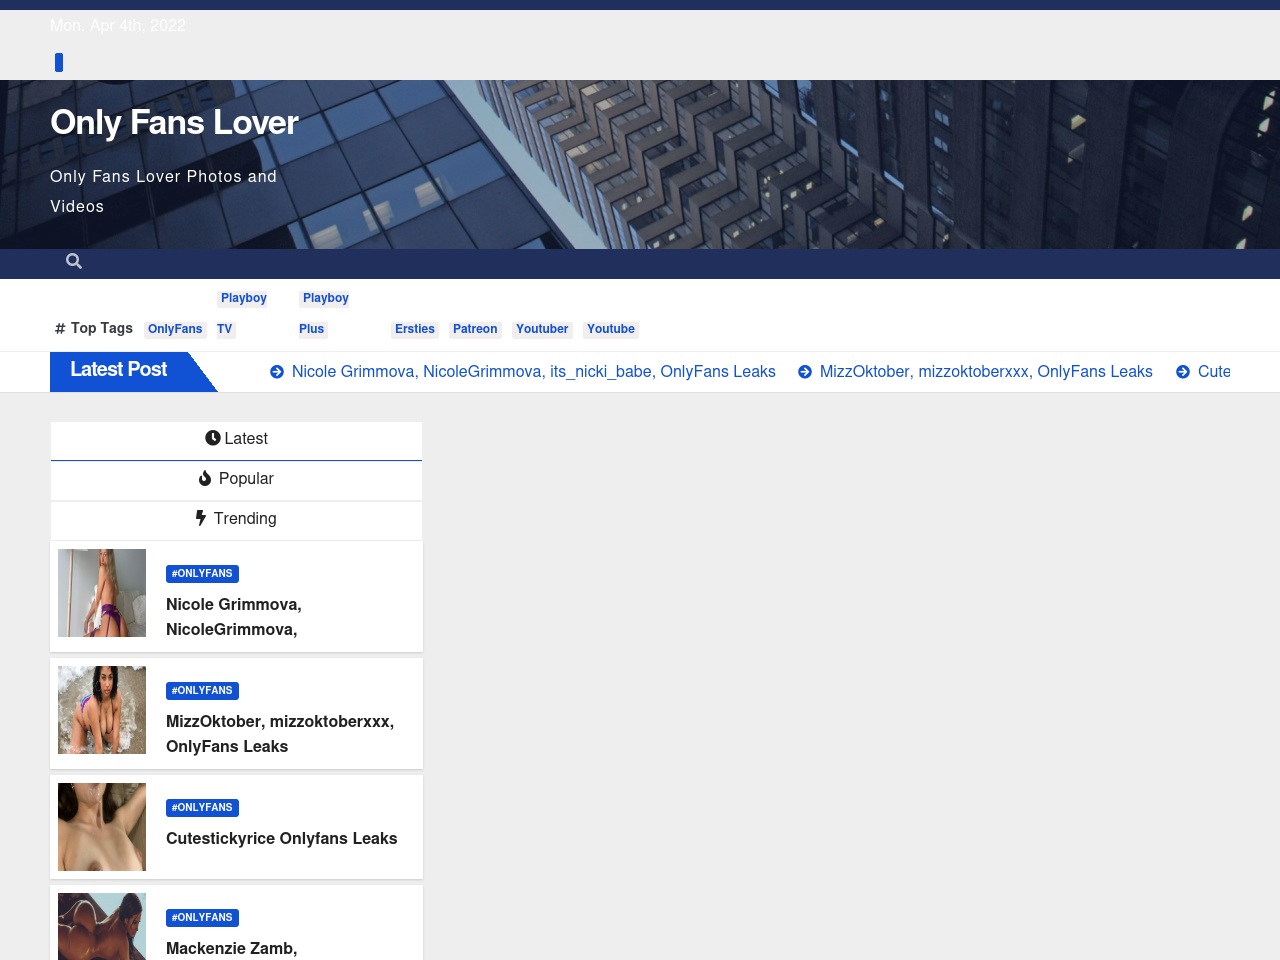Screen dimensions: 1280x960
Task: Click arrow icon before MizzOktober ticker
Action: pos(805,372)
